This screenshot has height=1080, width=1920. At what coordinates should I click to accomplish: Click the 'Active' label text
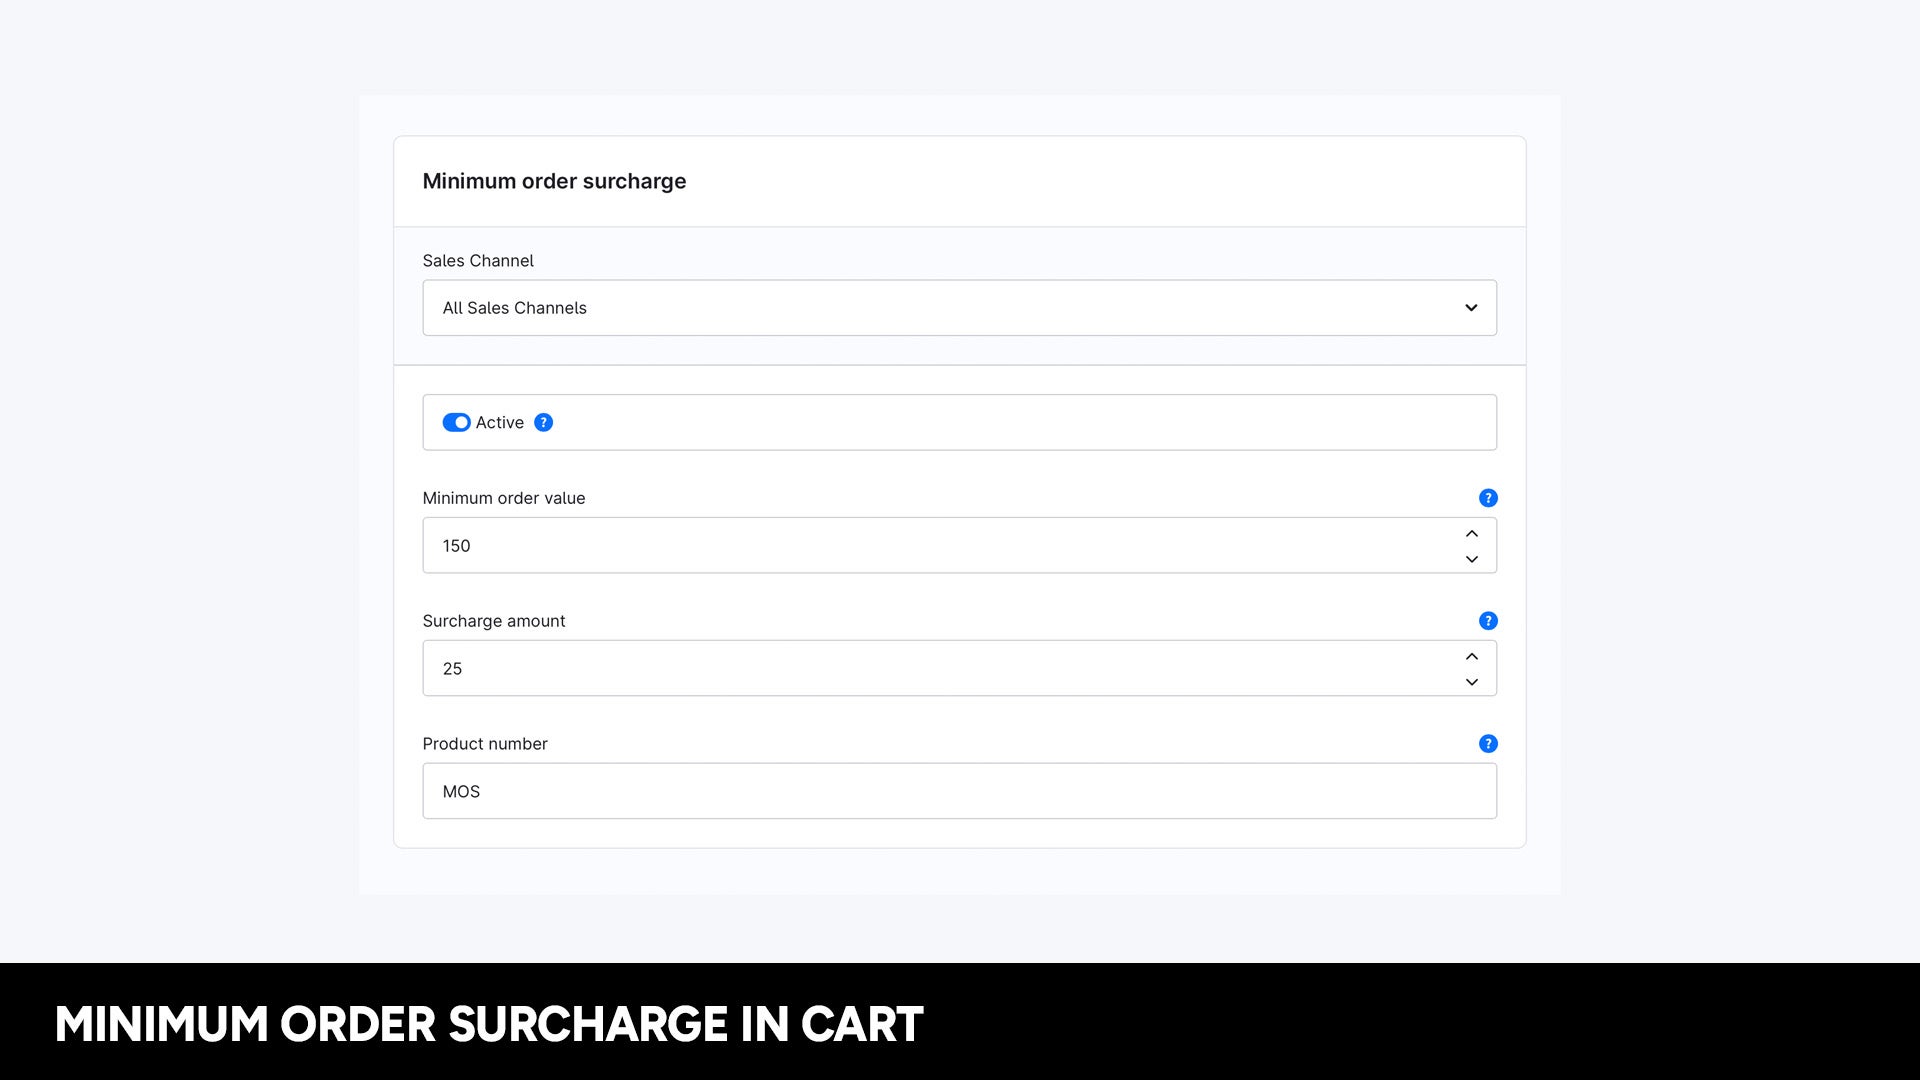[499, 423]
